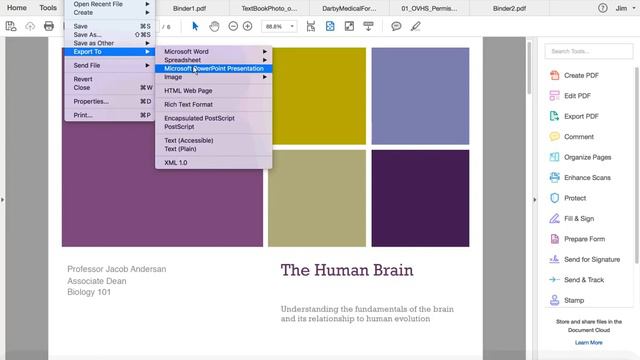Open Export PDF tool

click(x=574, y=116)
